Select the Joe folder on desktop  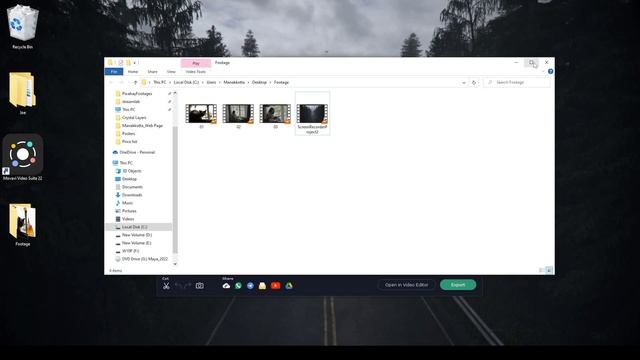click(x=22, y=93)
